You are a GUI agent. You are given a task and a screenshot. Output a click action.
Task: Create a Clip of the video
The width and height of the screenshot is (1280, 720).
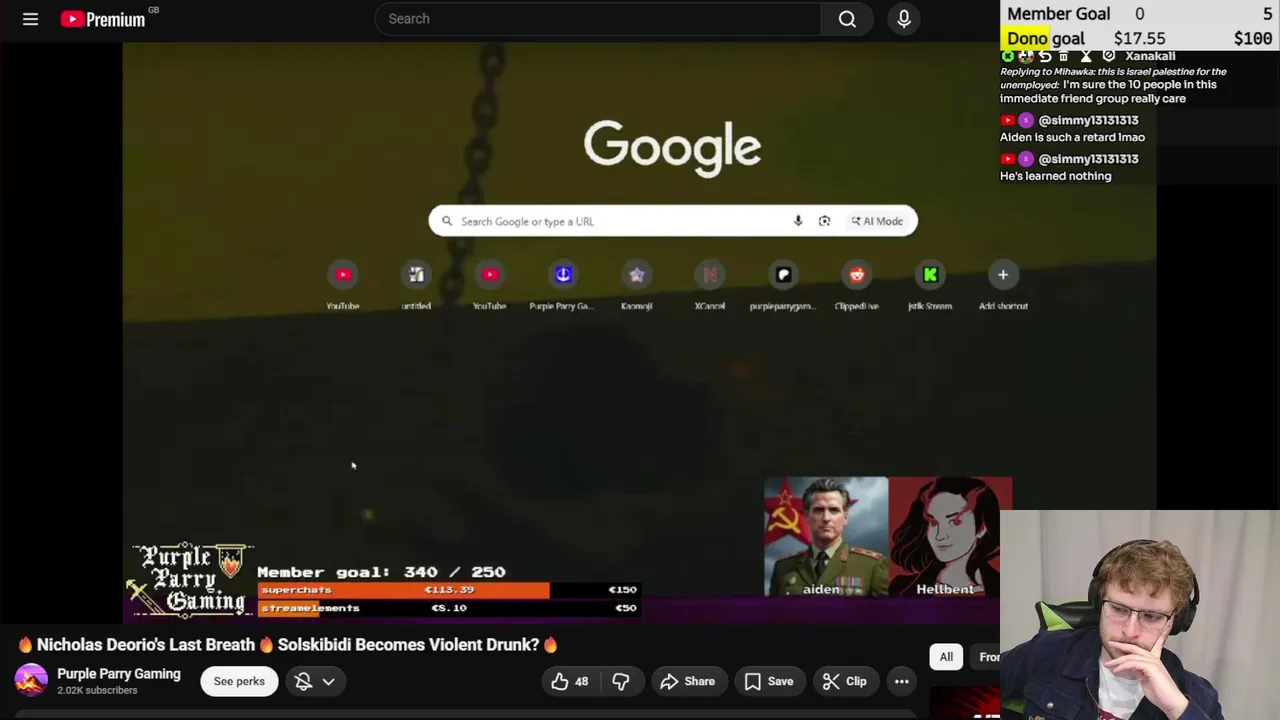pyautogui.click(x=845, y=681)
